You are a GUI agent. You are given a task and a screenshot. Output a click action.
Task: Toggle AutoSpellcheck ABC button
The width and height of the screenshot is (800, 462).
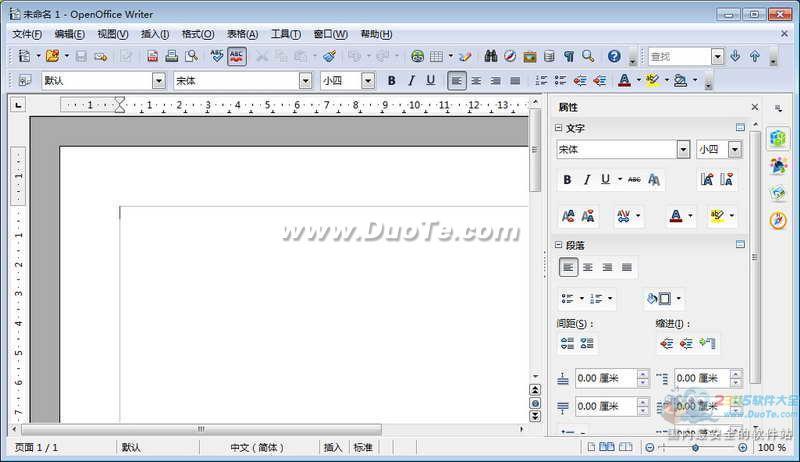tap(236, 56)
